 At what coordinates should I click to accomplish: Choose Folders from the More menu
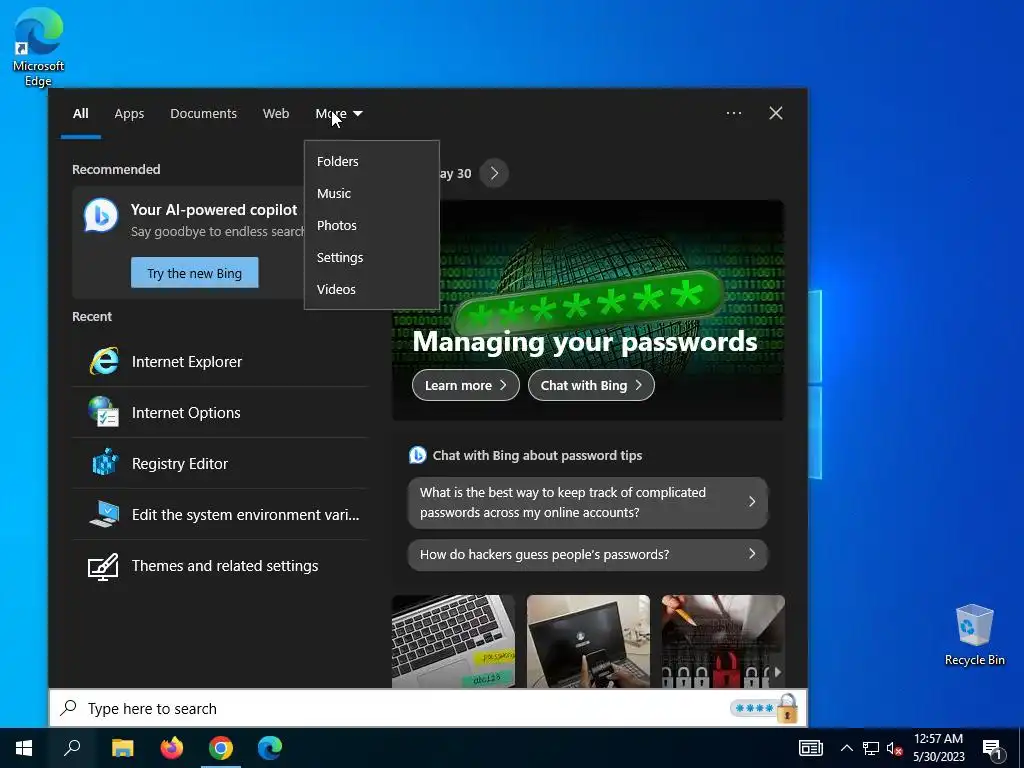coord(372,161)
